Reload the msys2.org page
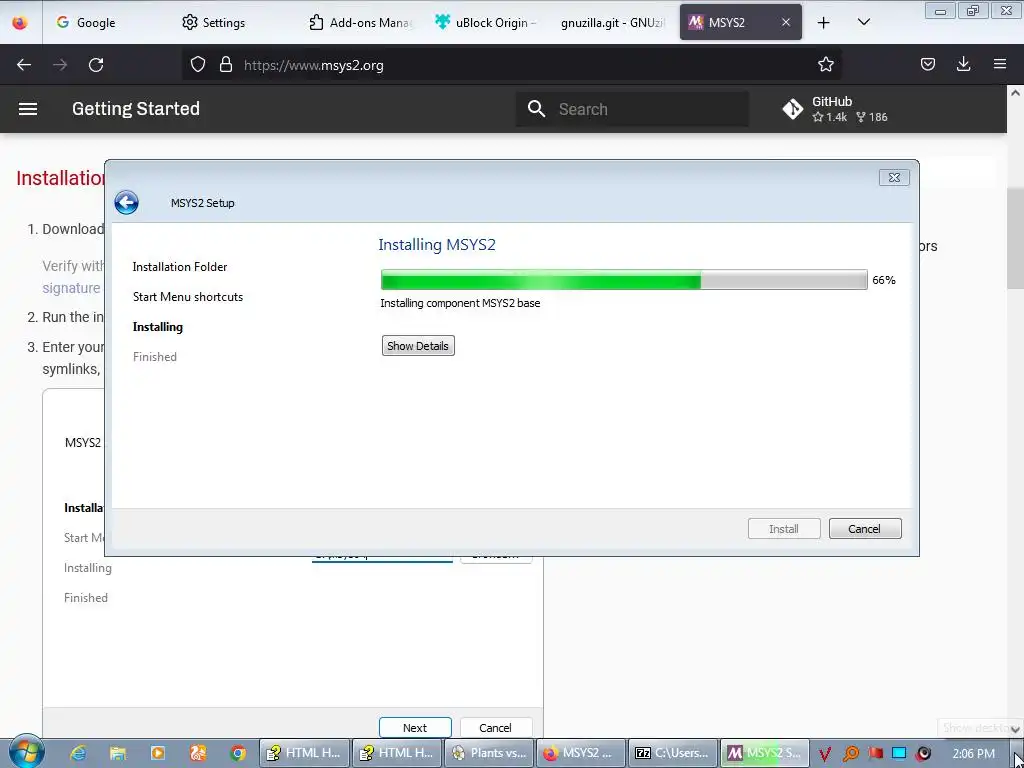Screen dimensions: 1024x768 (96, 65)
